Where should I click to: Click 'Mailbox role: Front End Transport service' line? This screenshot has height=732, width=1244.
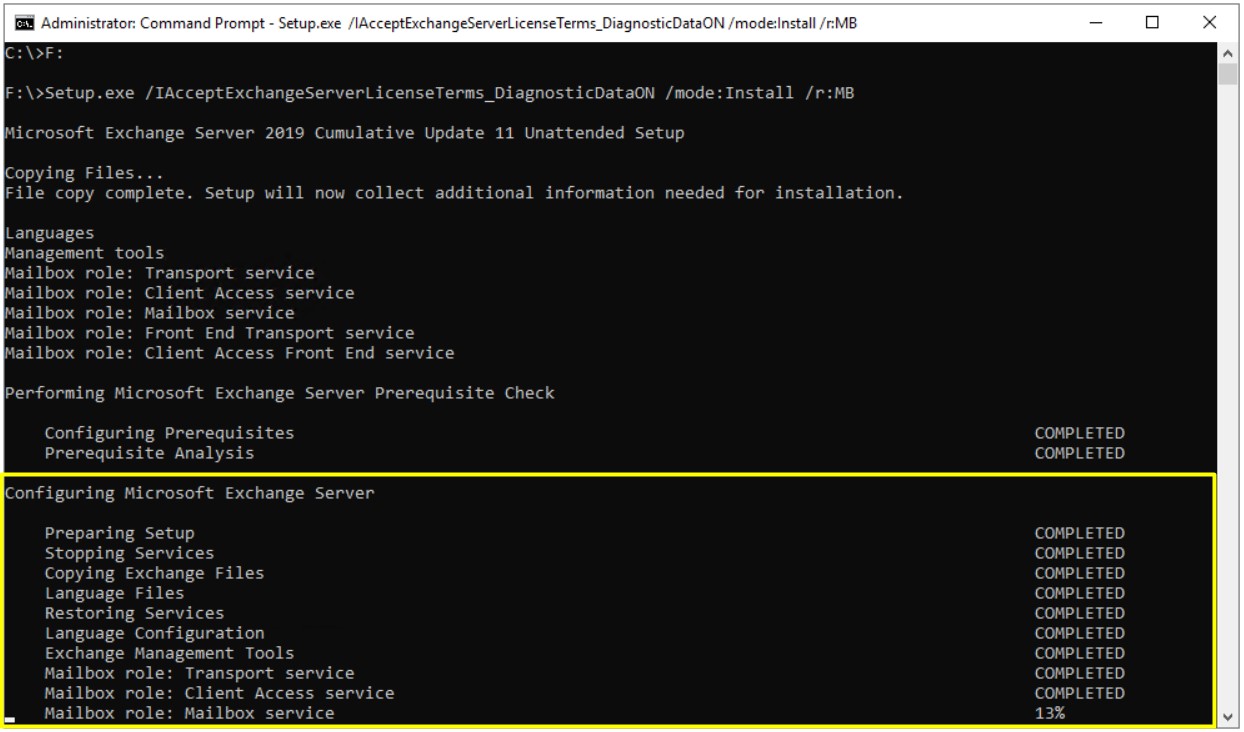[x=210, y=332]
